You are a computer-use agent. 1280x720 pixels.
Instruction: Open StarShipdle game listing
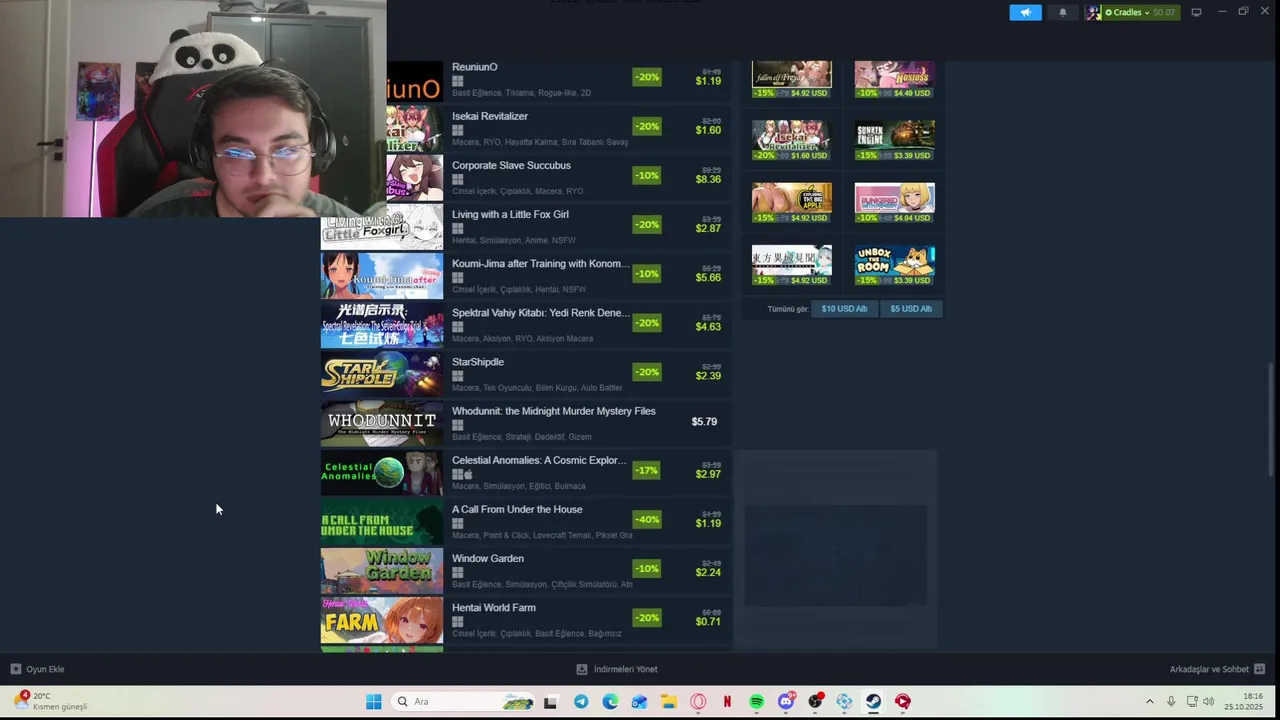478,362
